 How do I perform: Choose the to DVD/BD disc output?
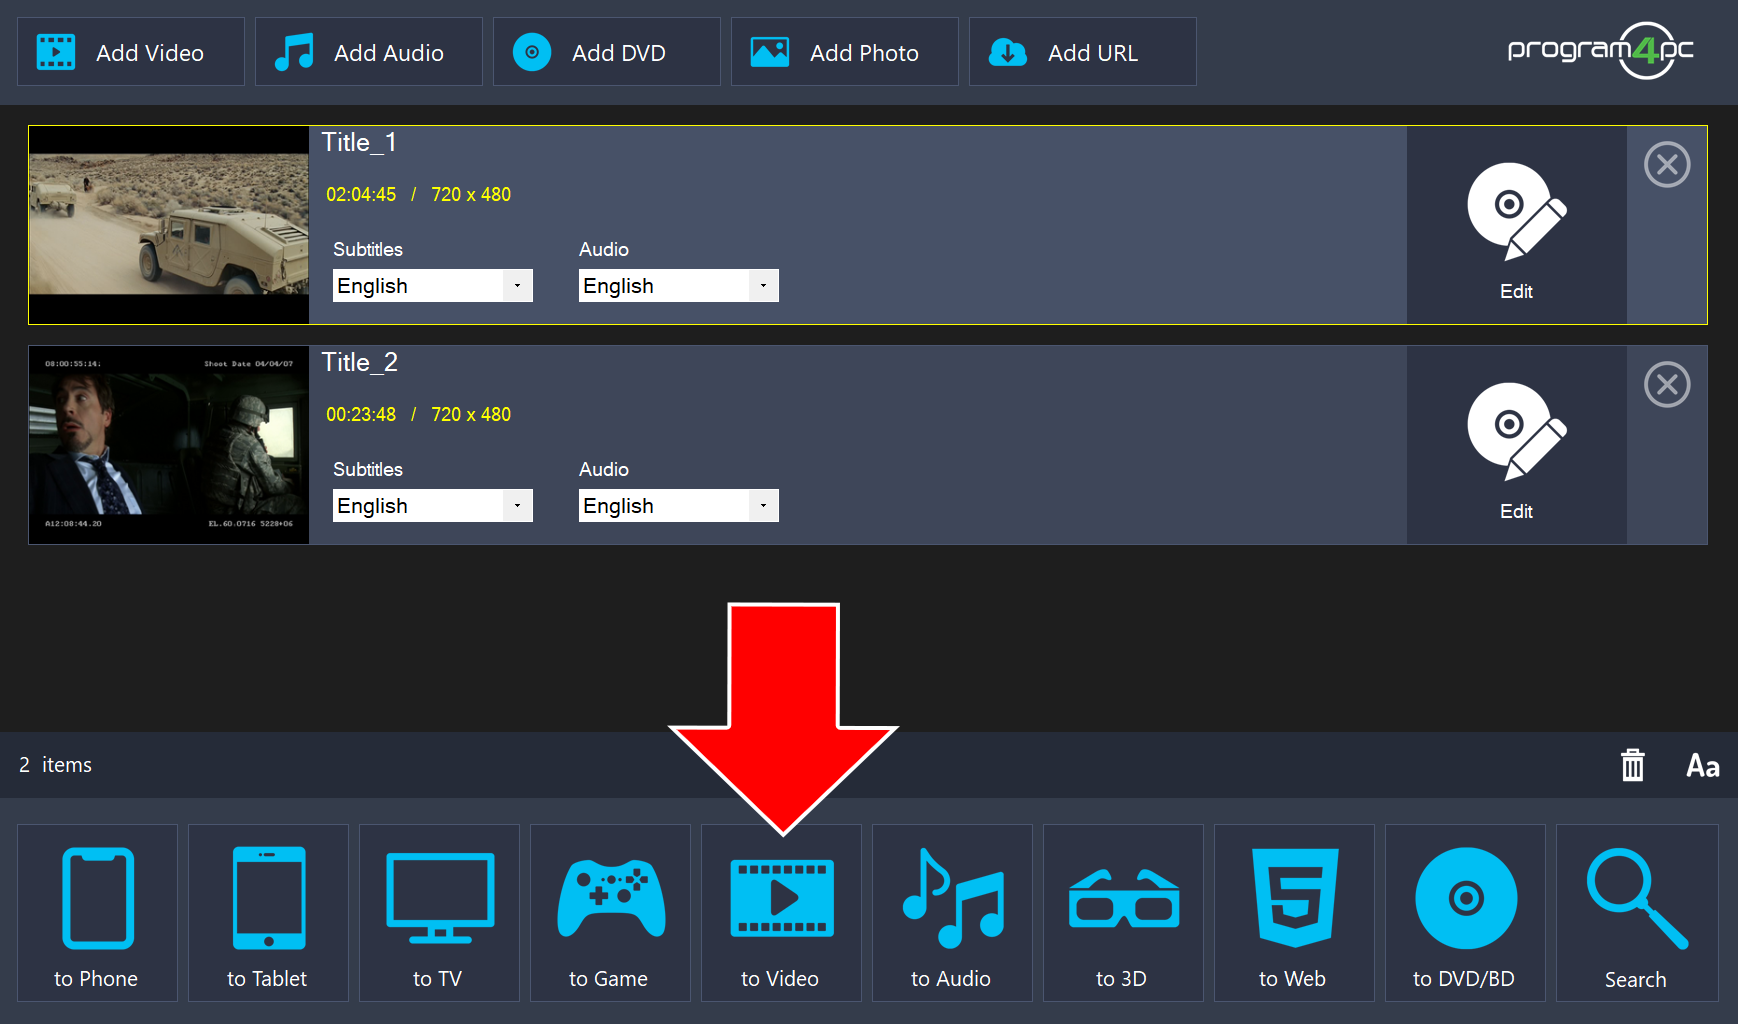(x=1465, y=913)
